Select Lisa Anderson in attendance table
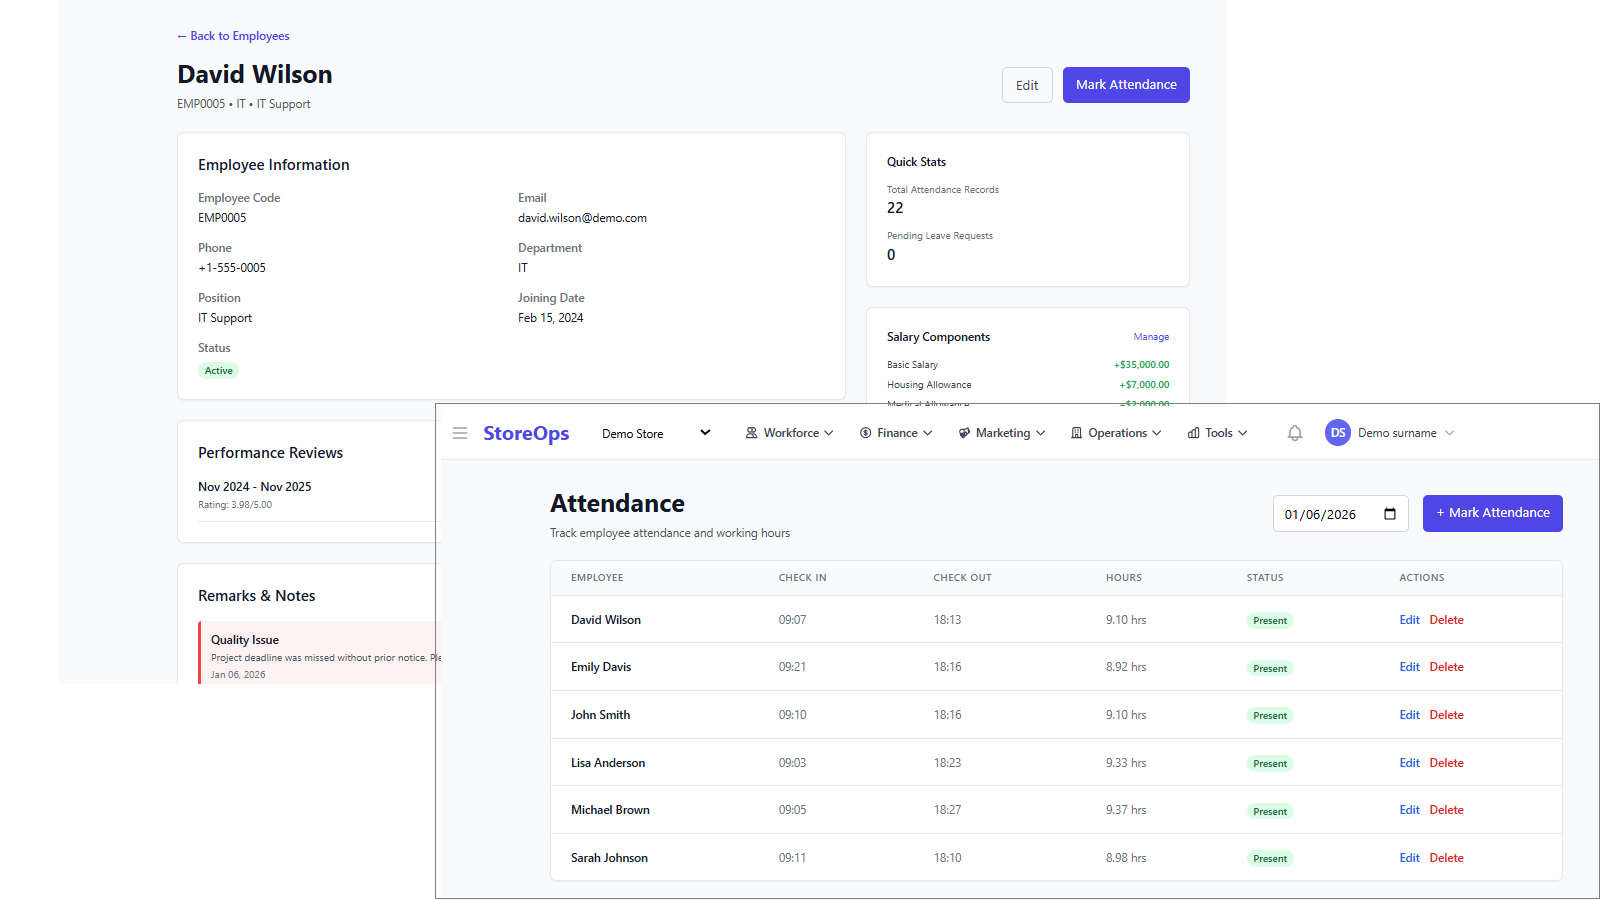1600x900 pixels. 608,763
